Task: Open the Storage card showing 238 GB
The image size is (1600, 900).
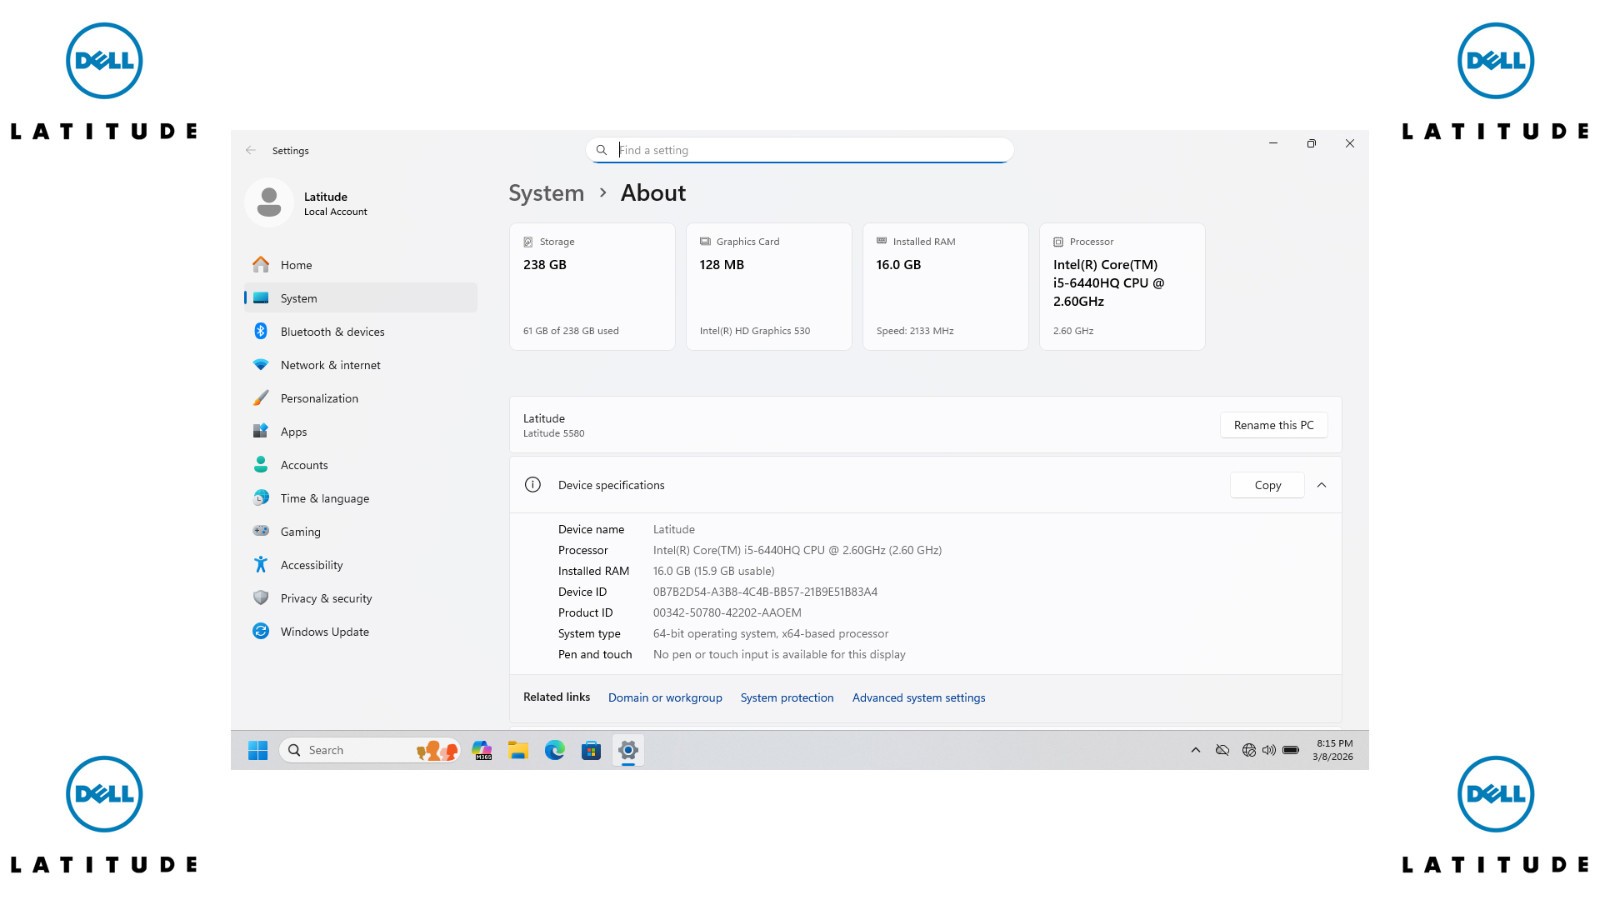Action: [592, 287]
